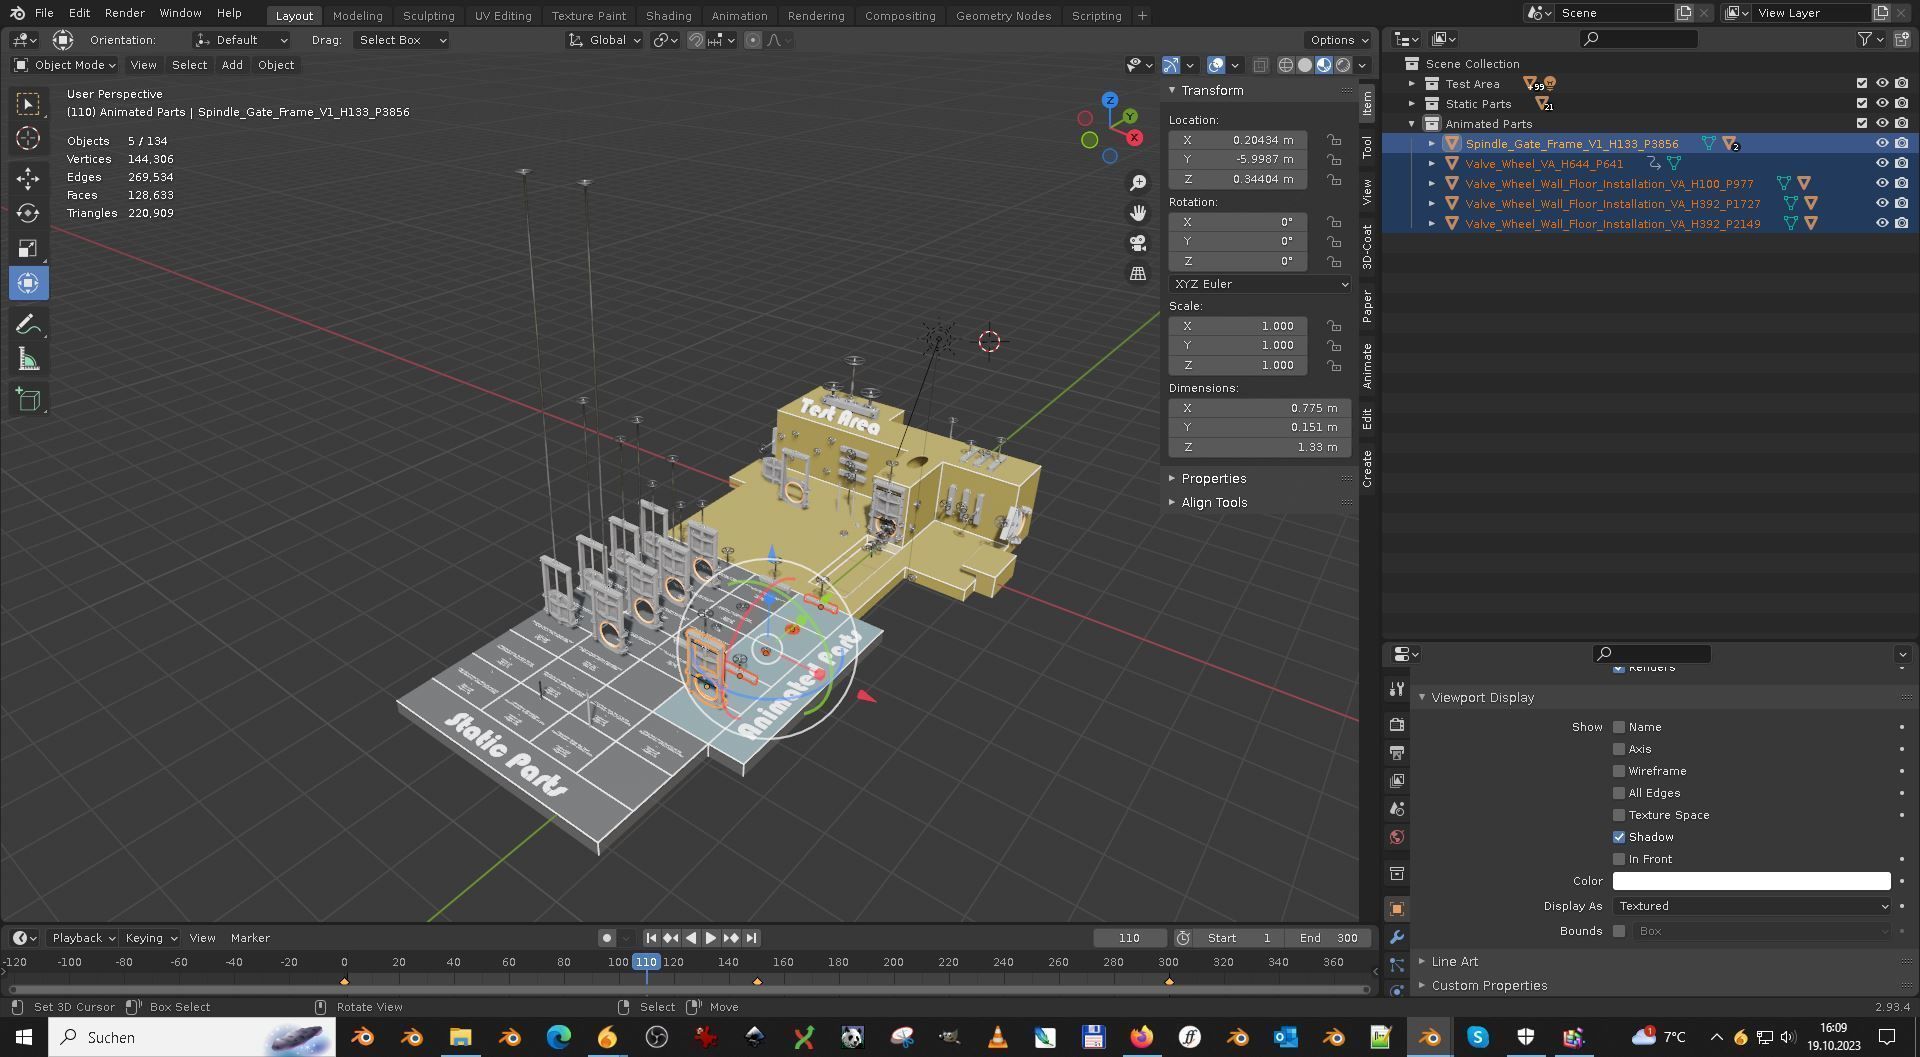
Task: Click the zoom view magnifier gizmo
Action: (x=1138, y=183)
